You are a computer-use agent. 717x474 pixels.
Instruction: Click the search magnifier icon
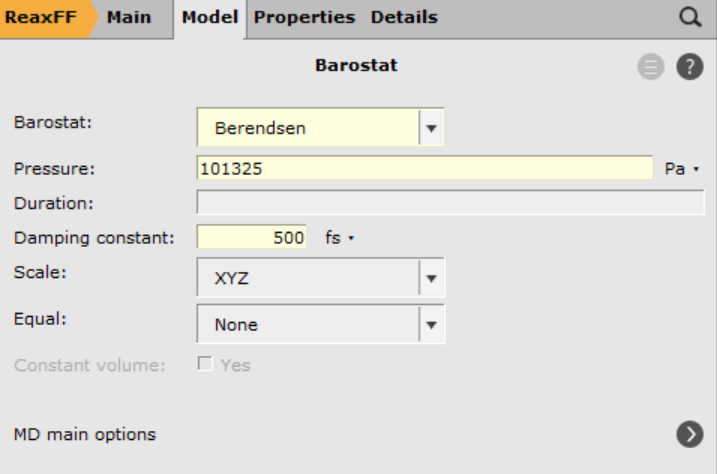(690, 17)
